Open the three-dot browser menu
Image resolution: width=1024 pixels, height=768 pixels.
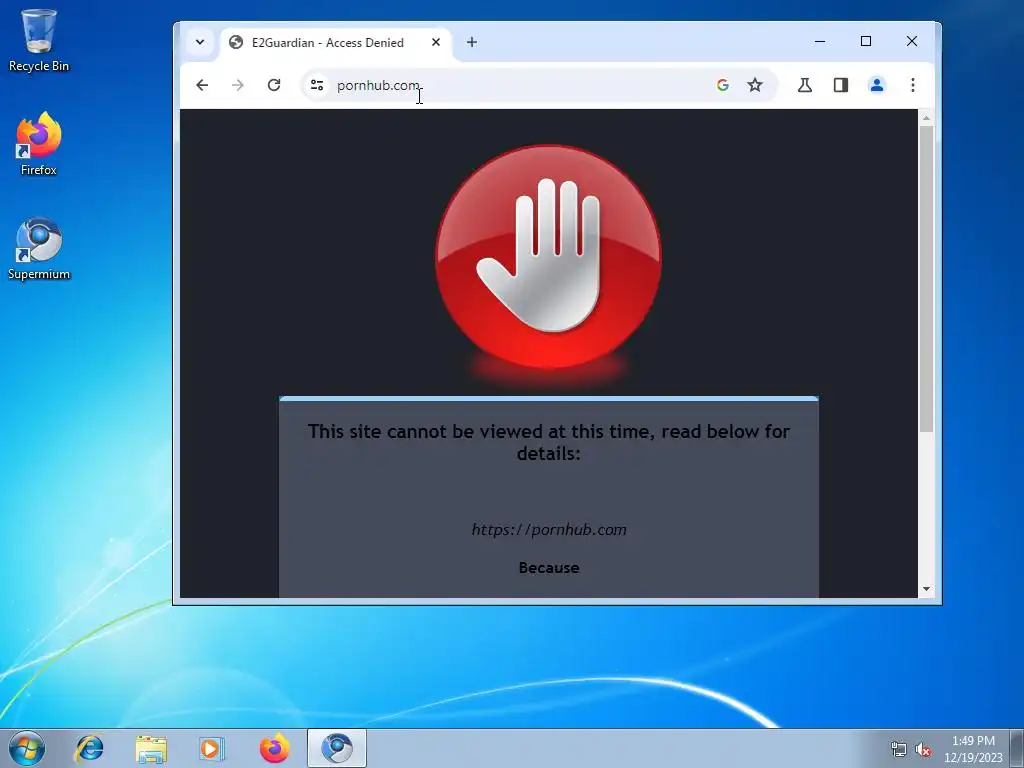coord(913,85)
